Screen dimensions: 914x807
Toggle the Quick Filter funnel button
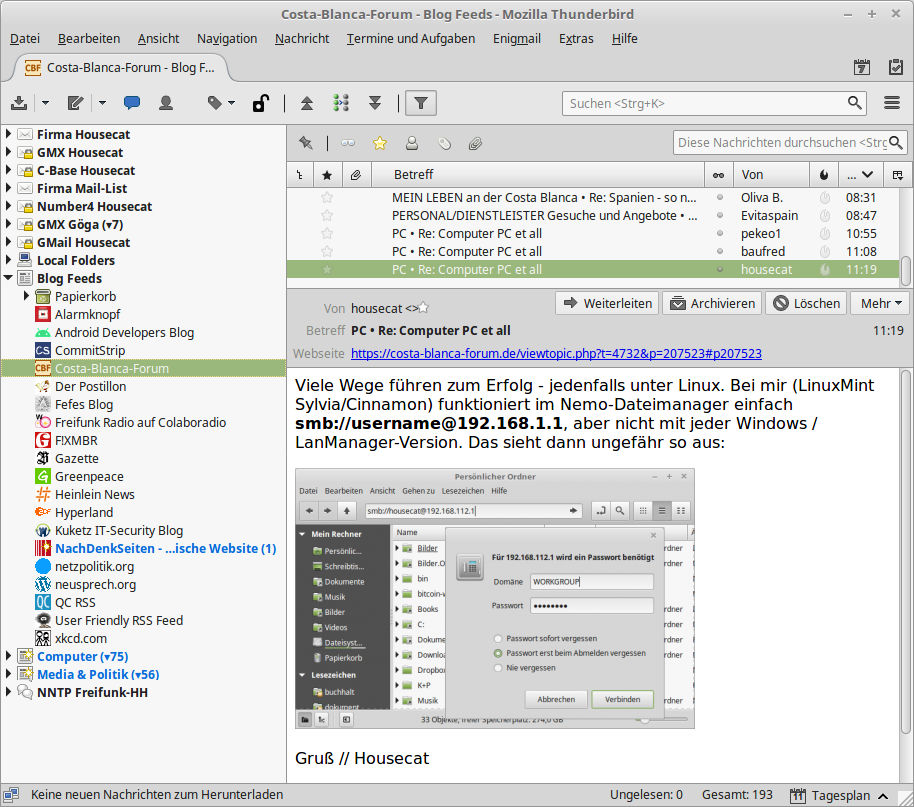click(421, 103)
